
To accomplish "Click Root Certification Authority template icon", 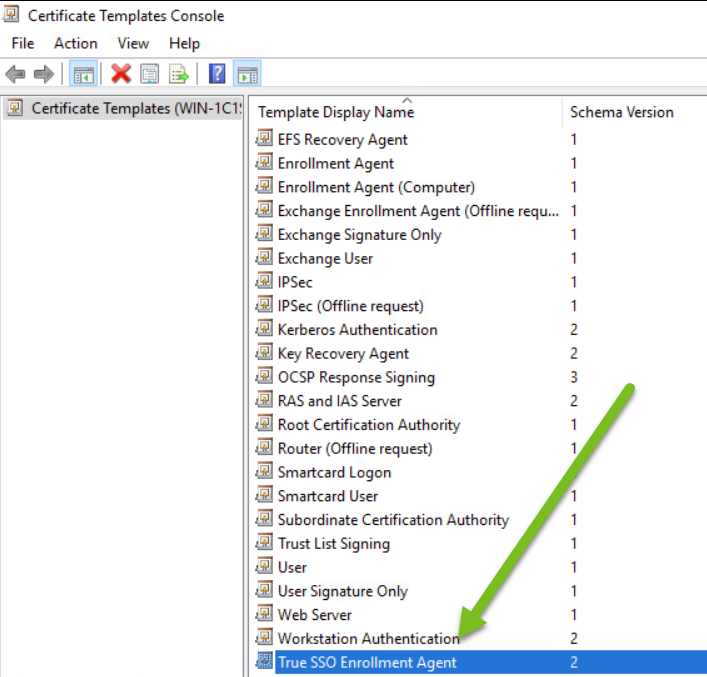I will (x=264, y=423).
